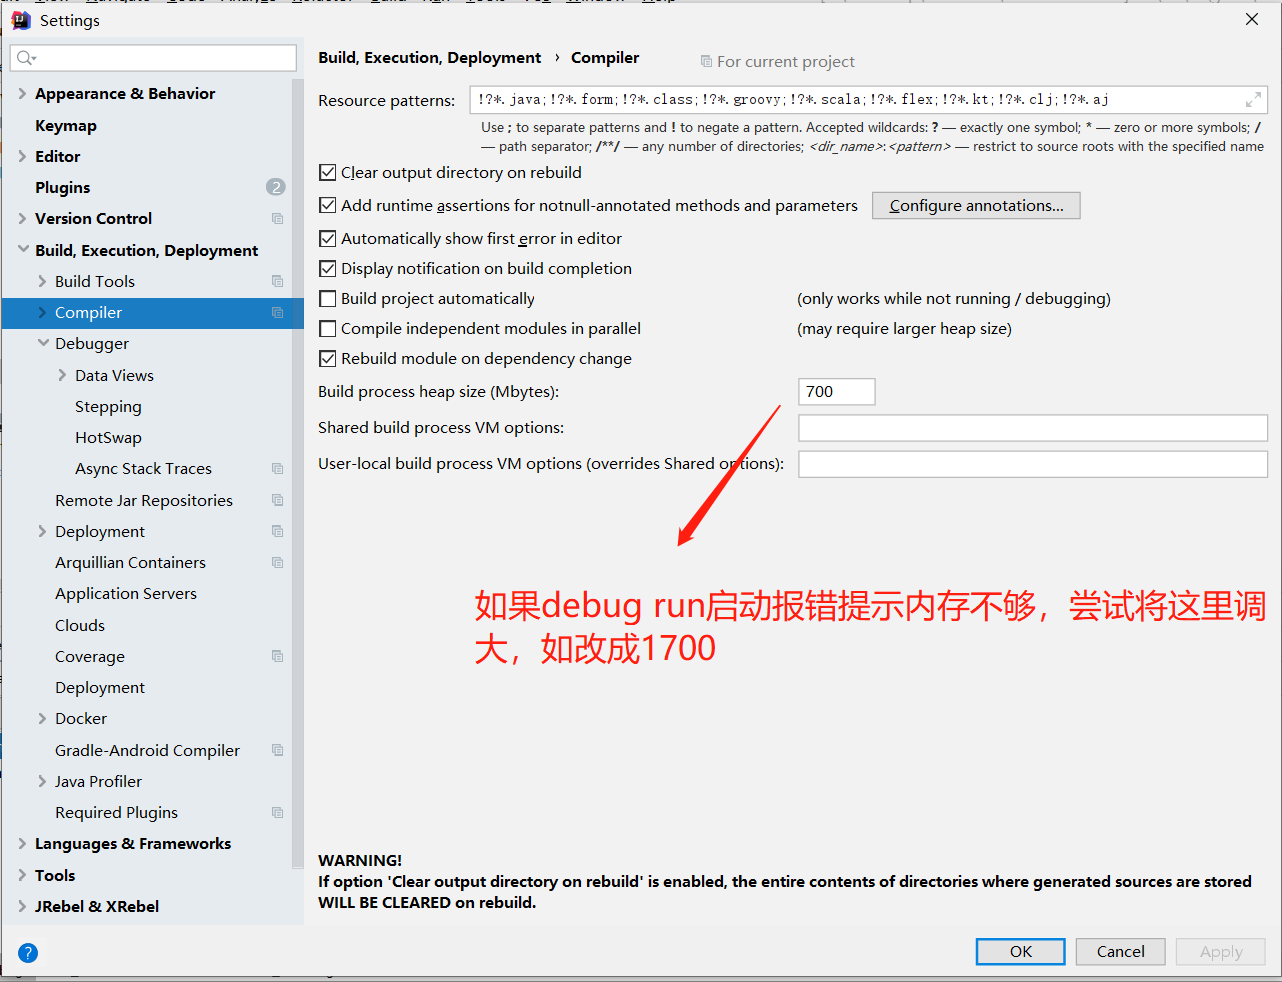Click the Configure annotations button
Screen dimensions: 1282x982
pyautogui.click(x=975, y=206)
